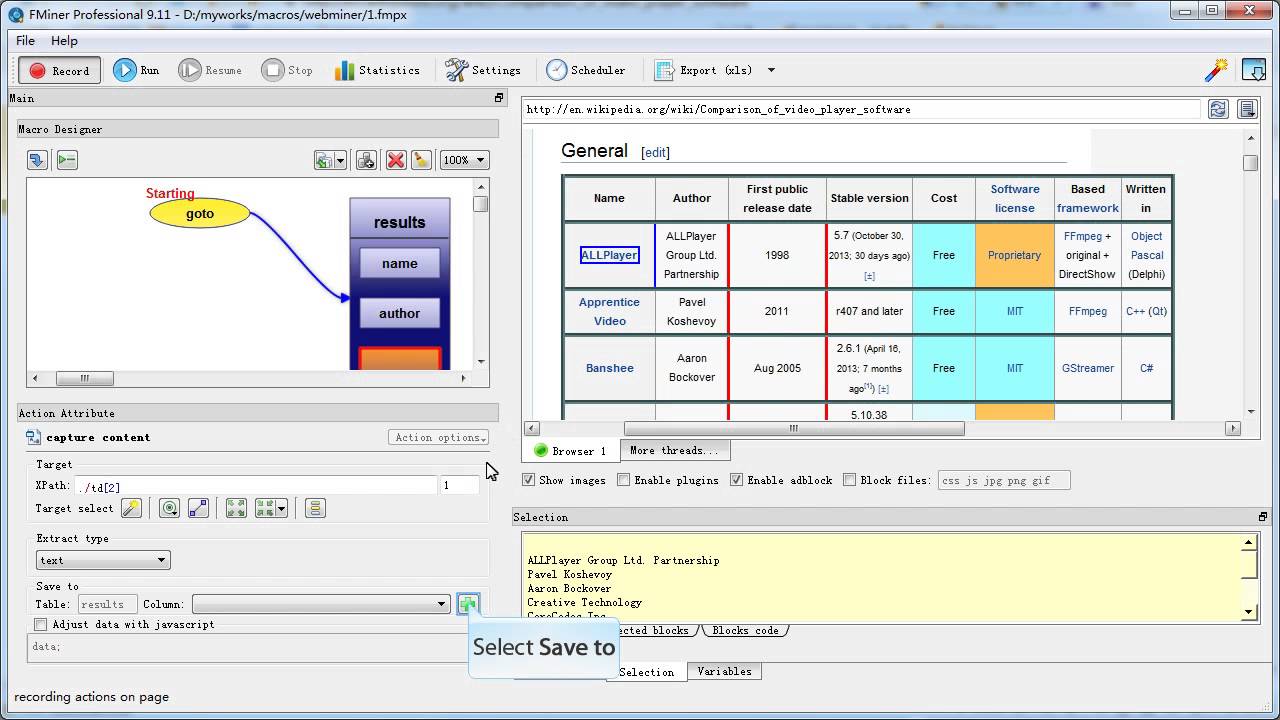This screenshot has height=720, width=1280.
Task: Open Settings from the toolbar
Action: (483, 70)
